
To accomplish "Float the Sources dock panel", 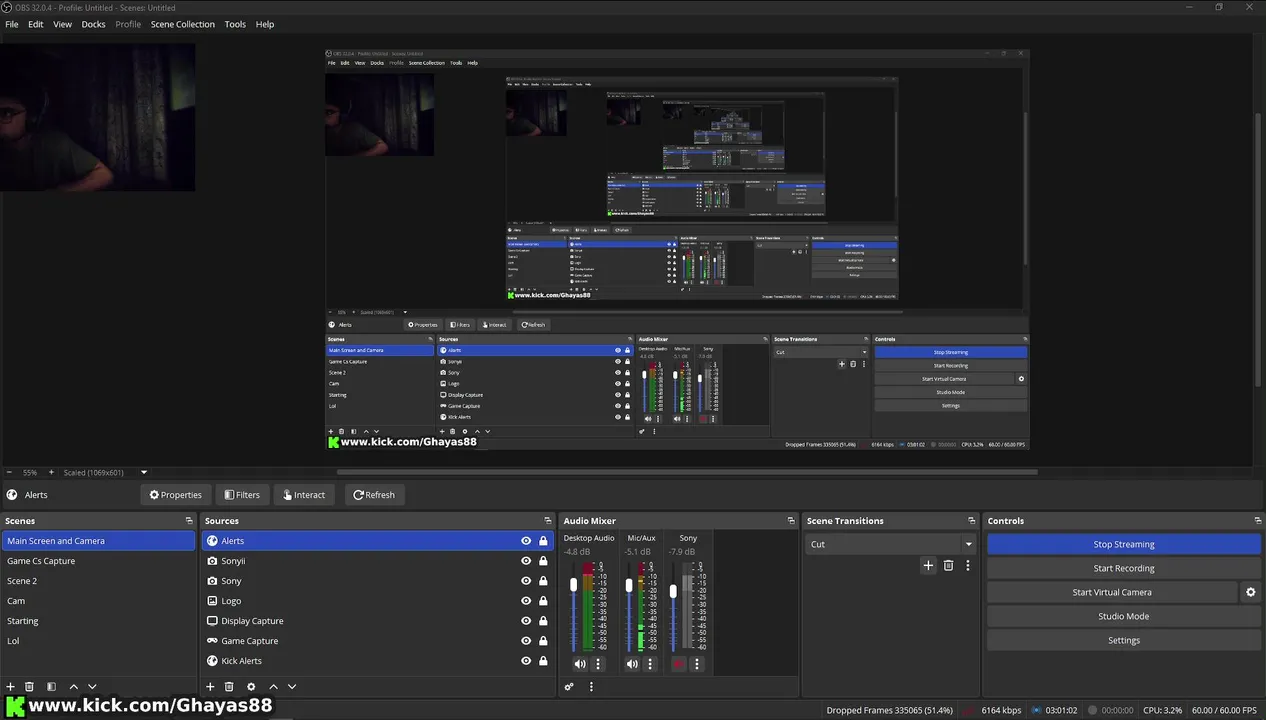I will click(547, 521).
